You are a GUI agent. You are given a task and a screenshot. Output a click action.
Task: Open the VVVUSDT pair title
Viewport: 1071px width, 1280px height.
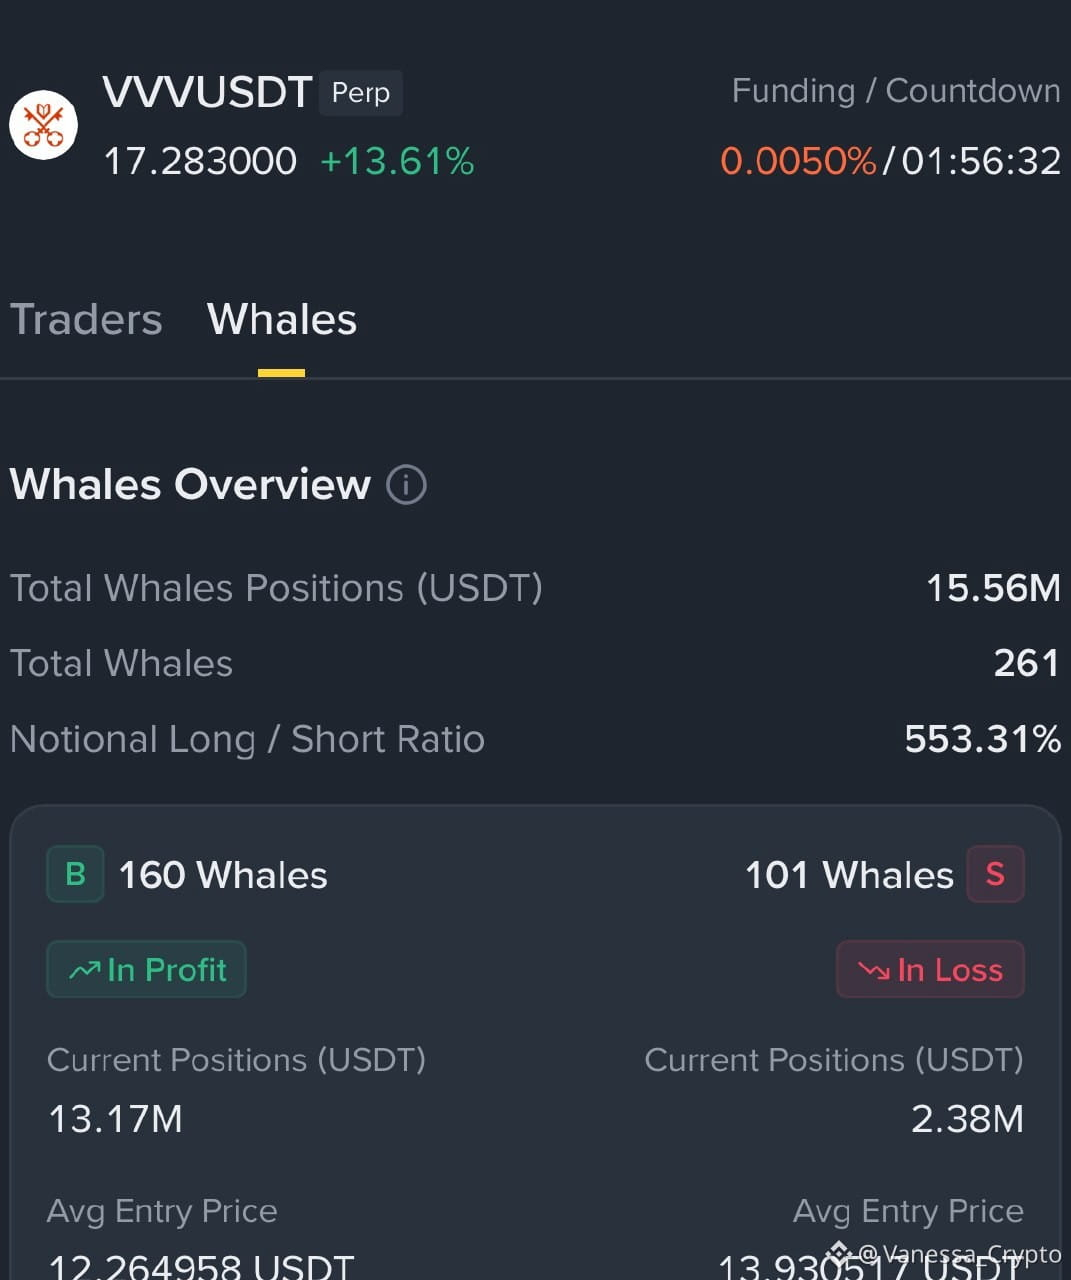point(208,92)
